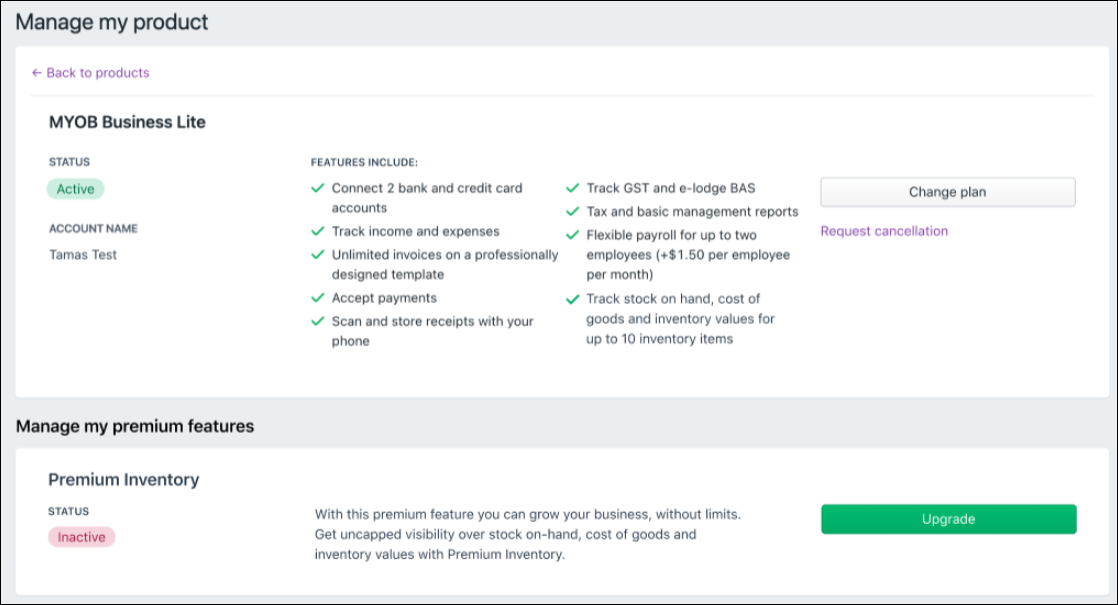1118x605 pixels.
Task: Click the checkmark beside Scan and store receipts
Action: click(x=318, y=321)
